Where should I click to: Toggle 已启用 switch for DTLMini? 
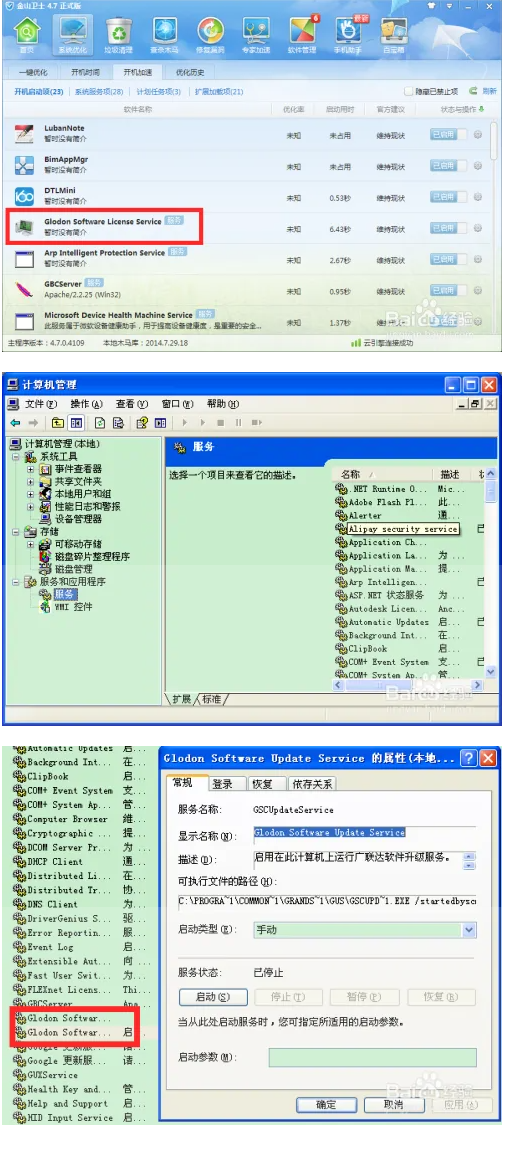448,197
